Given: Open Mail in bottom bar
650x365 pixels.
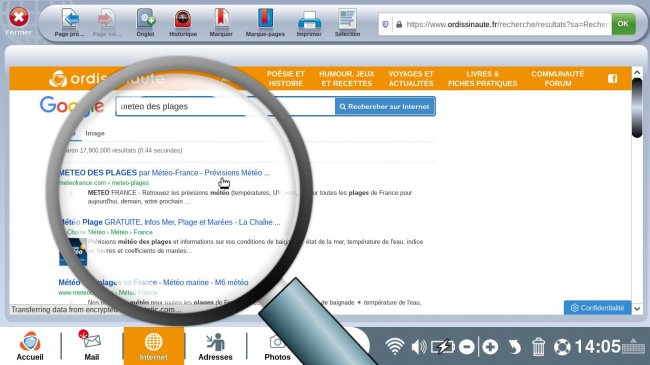Looking at the screenshot, I should pyautogui.click(x=91, y=346).
